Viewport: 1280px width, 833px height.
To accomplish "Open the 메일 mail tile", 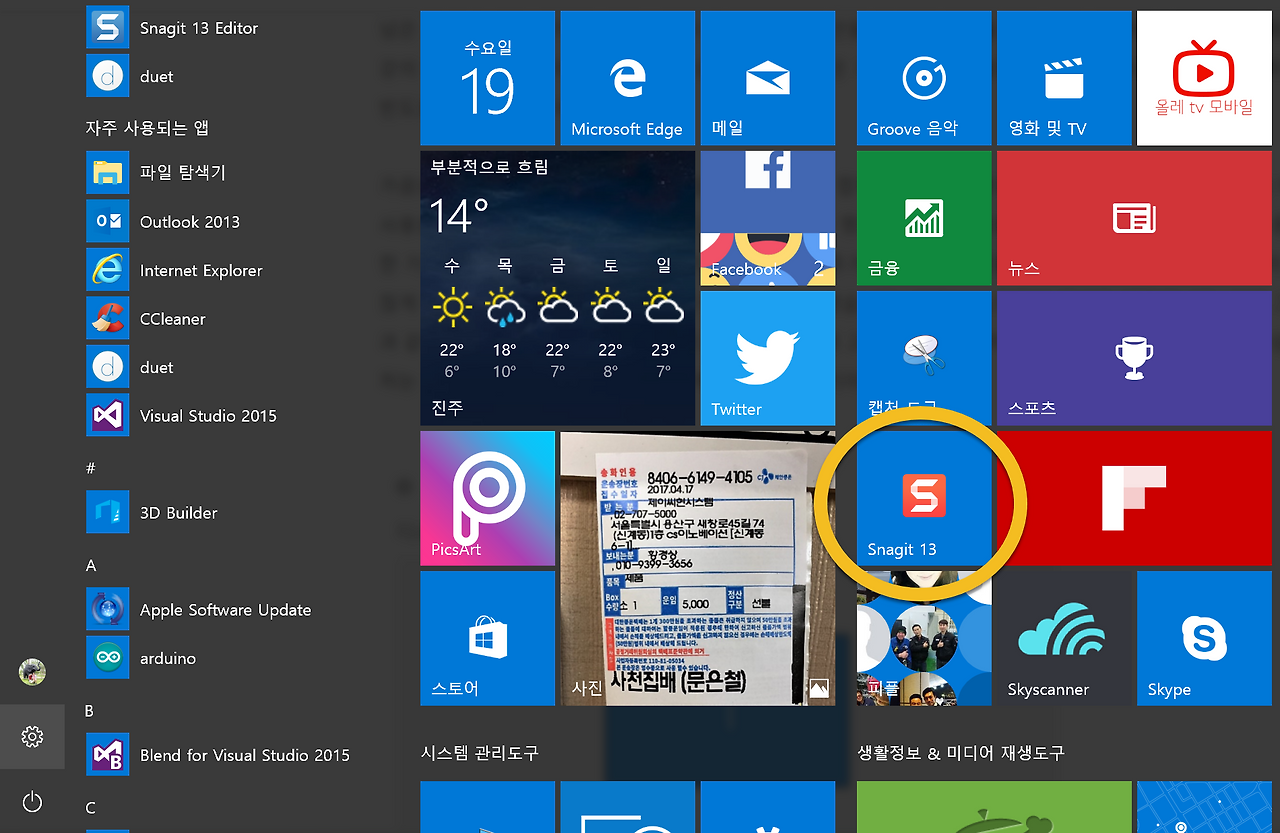I will (767, 78).
